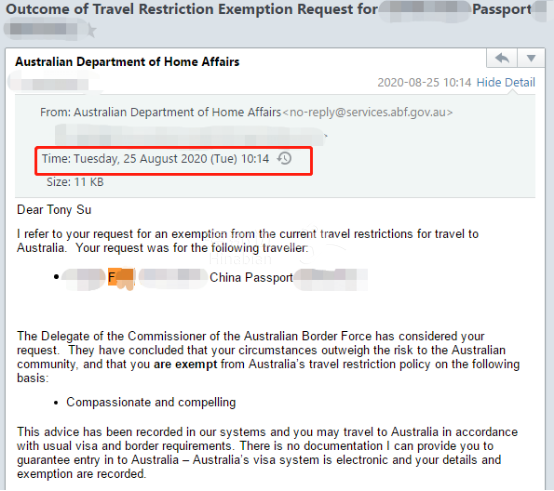Click the bold sender name heading

(x=127, y=62)
